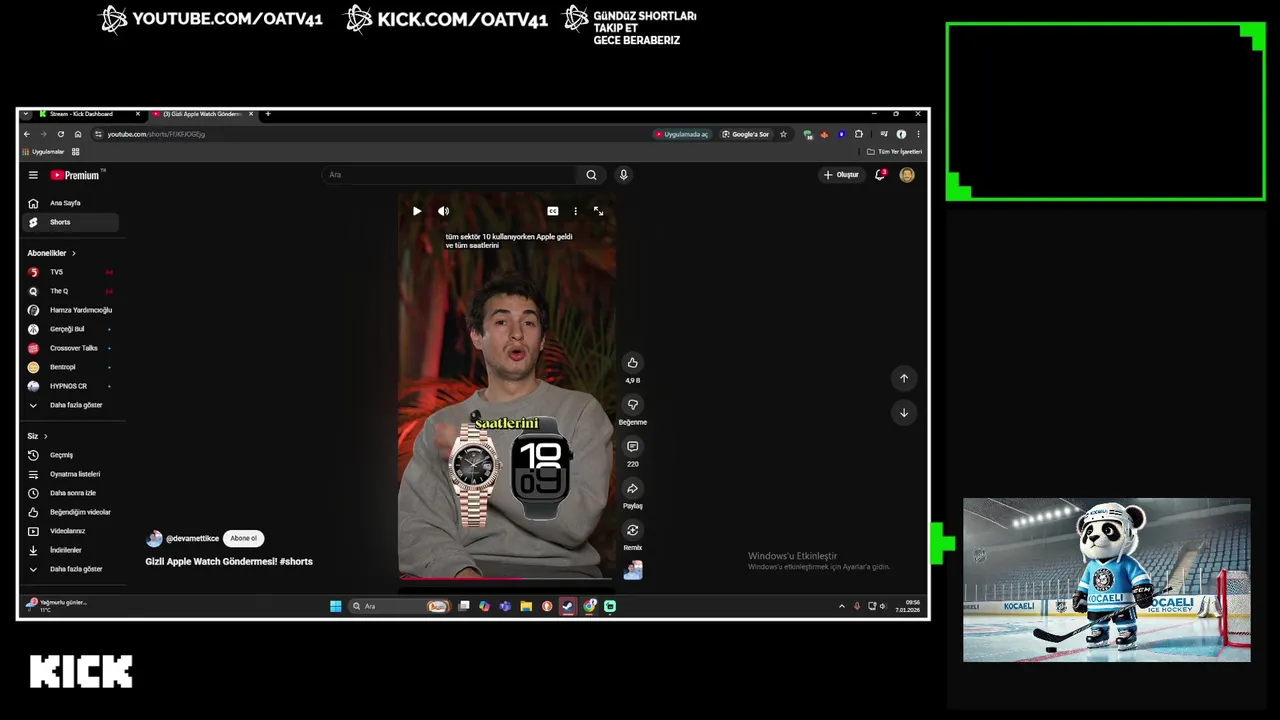
Task: Open the account avatar menu
Action: pos(907,175)
